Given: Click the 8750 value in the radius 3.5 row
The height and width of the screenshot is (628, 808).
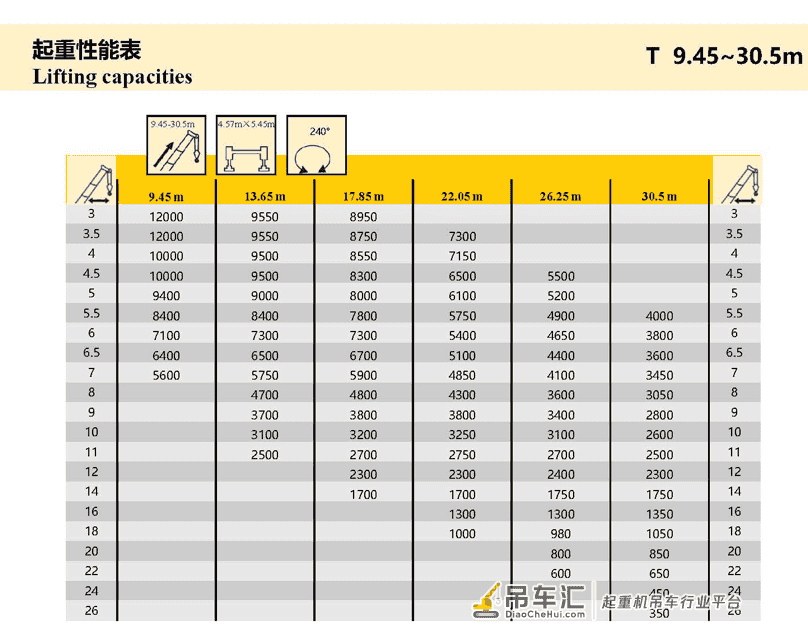Looking at the screenshot, I should (x=363, y=236).
